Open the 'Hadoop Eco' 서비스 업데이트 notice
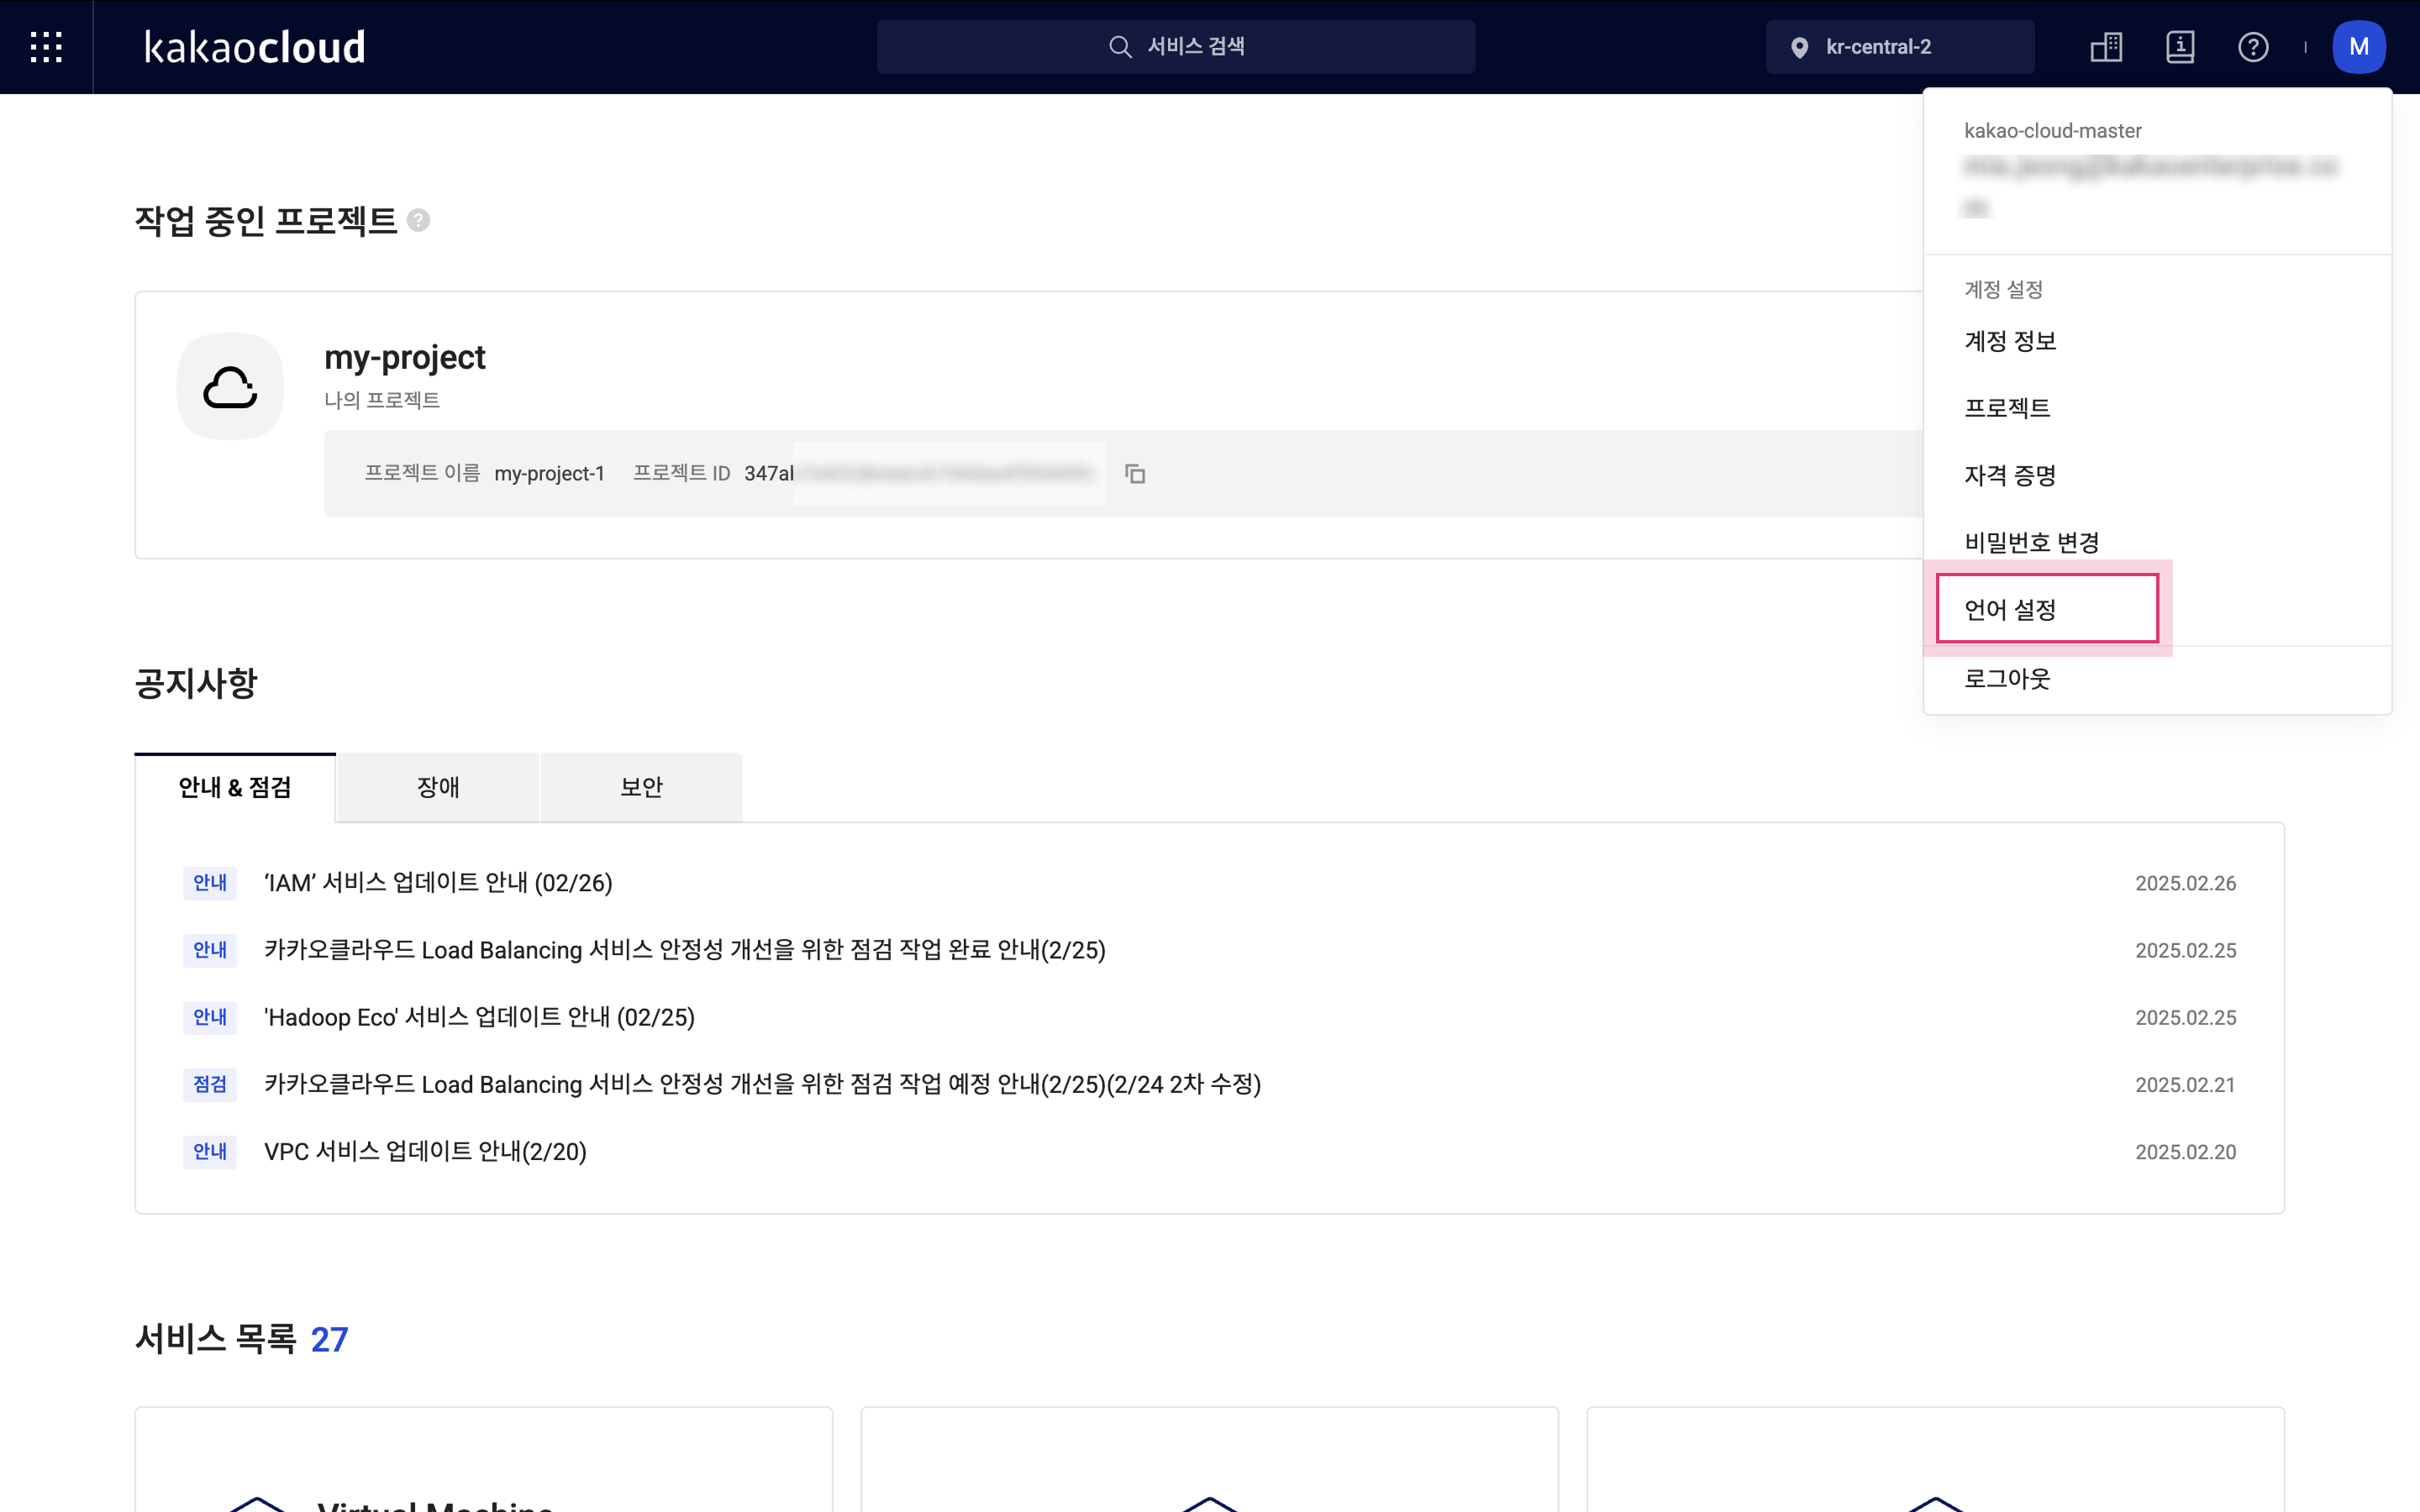 point(479,1017)
